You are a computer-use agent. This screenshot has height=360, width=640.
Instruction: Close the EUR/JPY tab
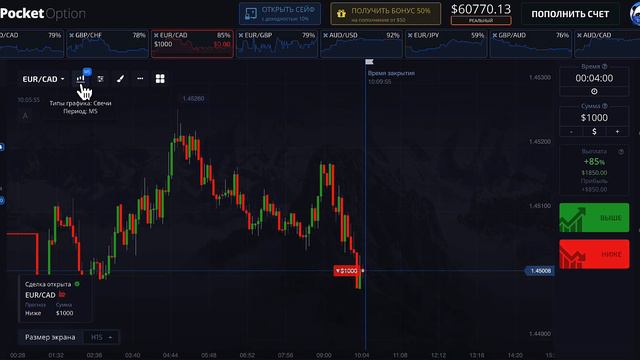tap(410, 36)
